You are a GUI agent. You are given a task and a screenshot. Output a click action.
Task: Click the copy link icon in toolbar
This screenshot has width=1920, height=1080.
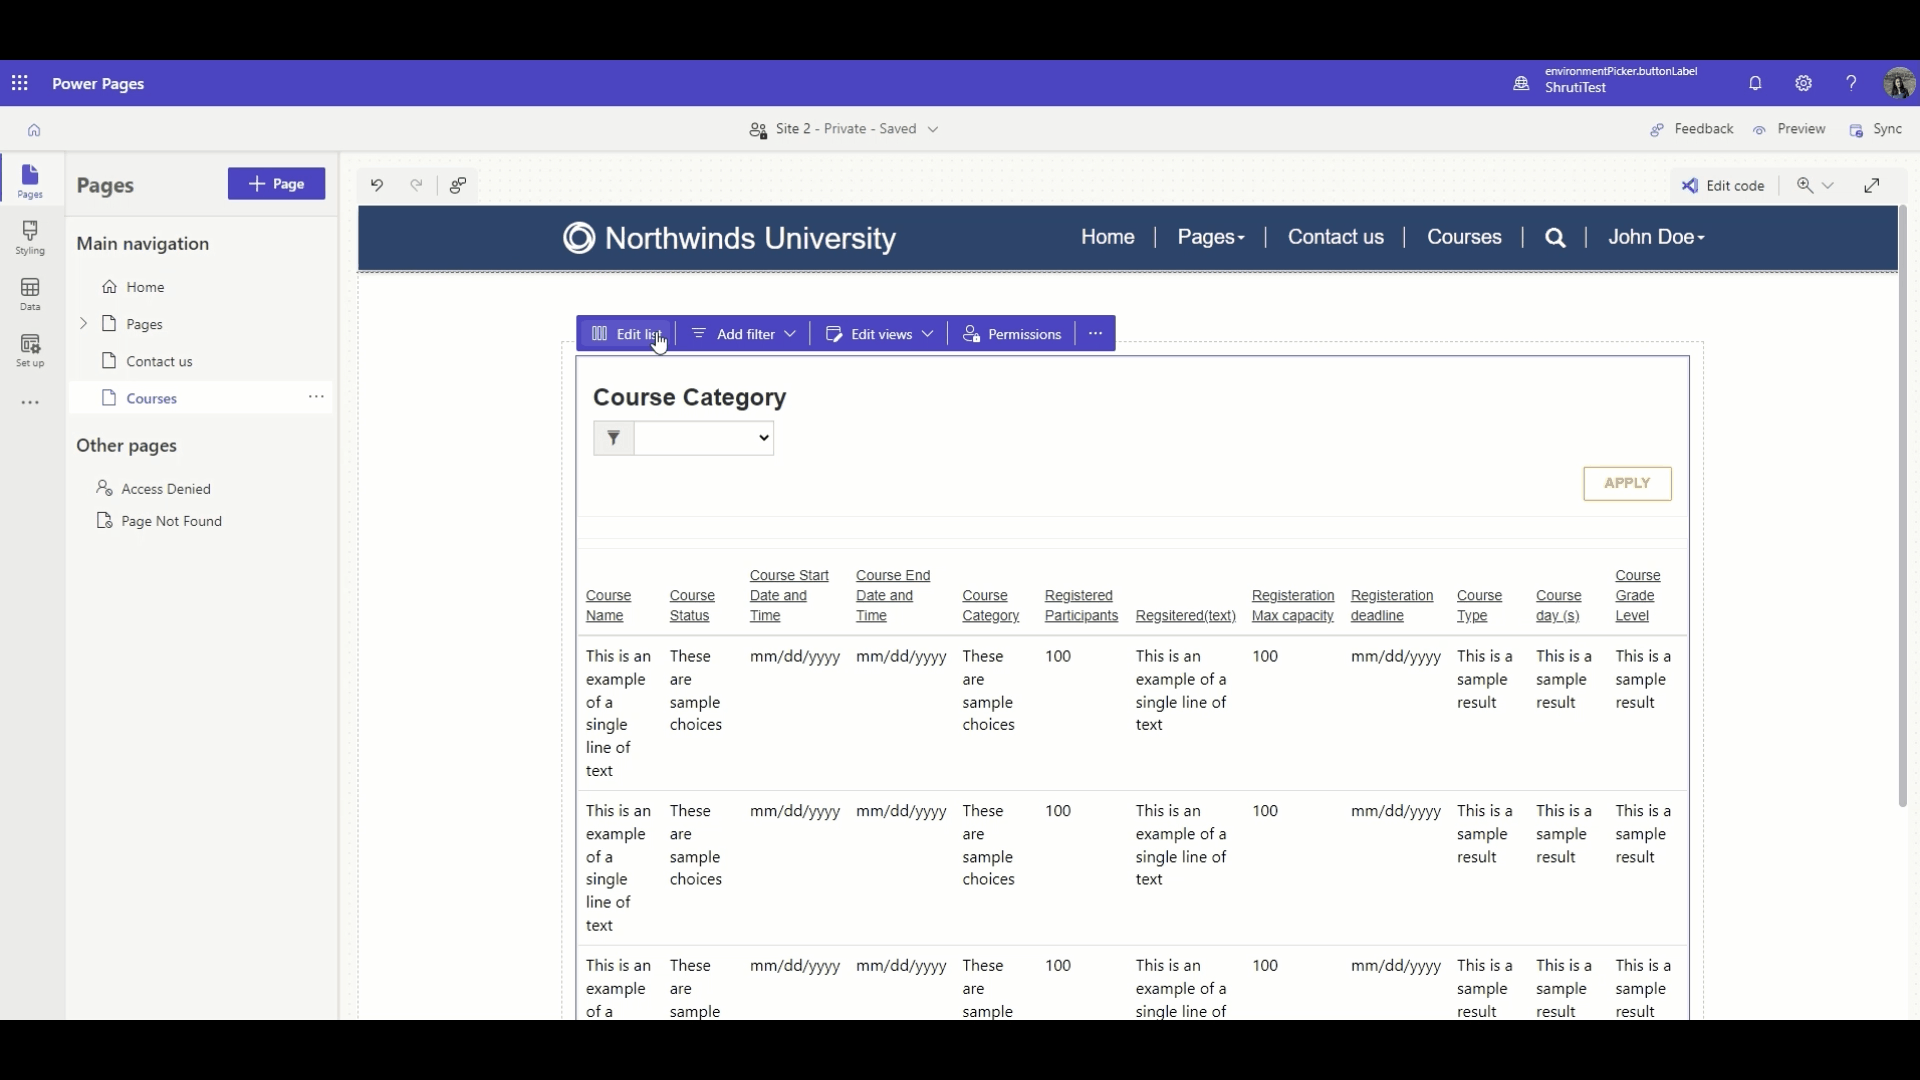pos(458,185)
